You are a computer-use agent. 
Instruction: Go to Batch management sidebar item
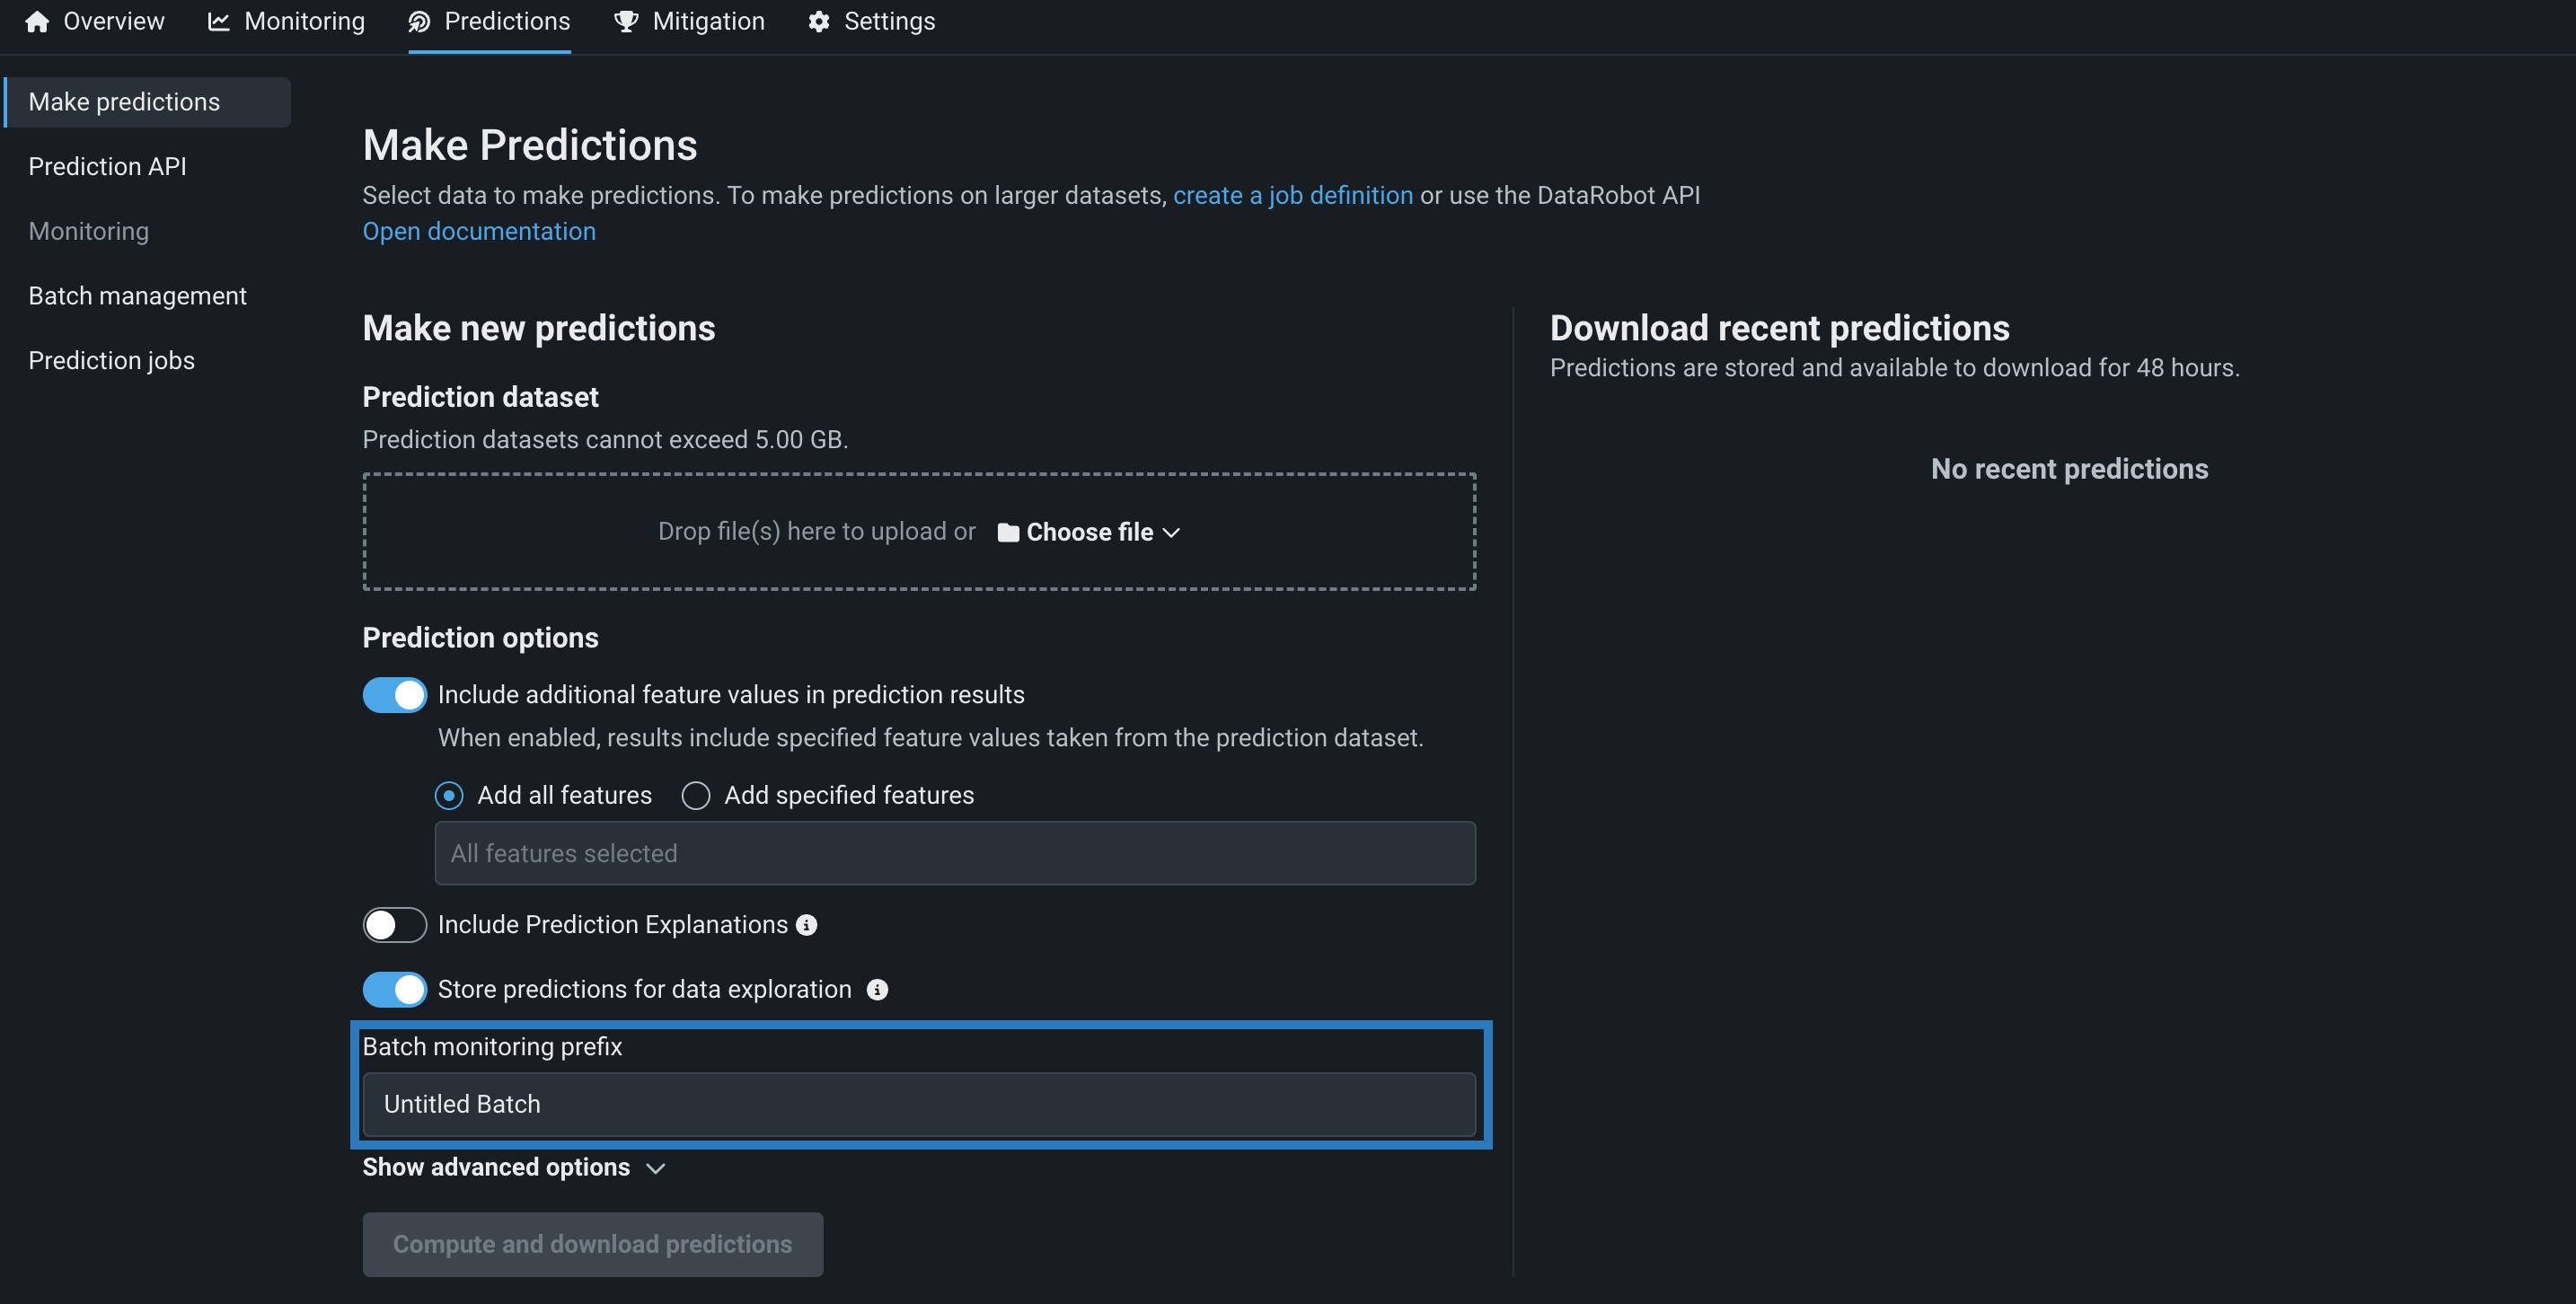[x=137, y=296]
